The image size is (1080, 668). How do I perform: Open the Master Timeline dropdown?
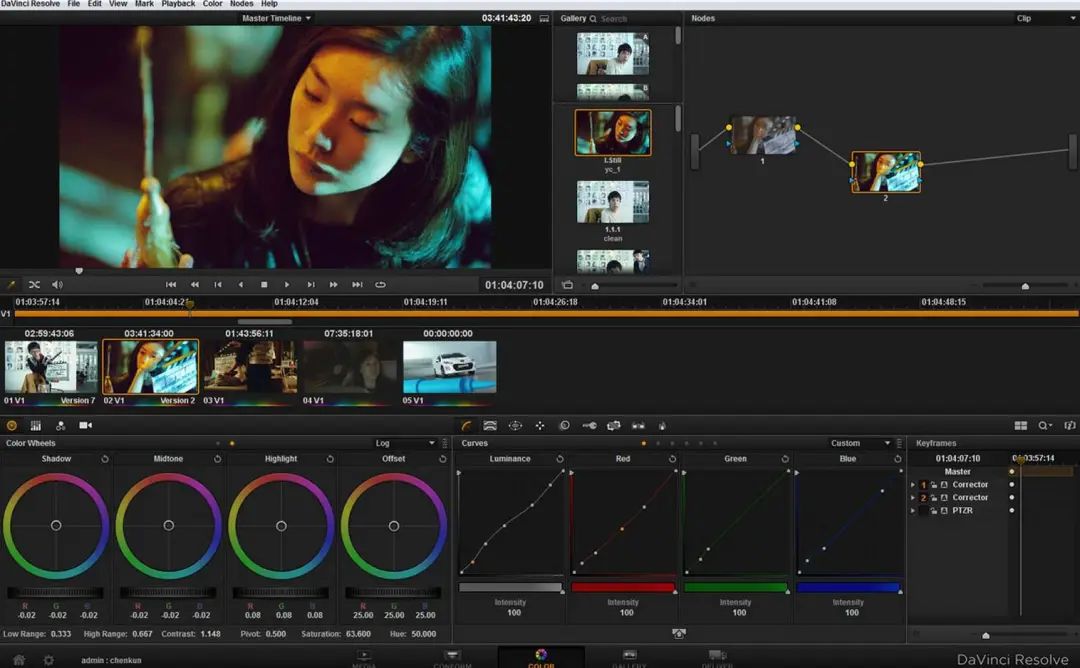277,18
